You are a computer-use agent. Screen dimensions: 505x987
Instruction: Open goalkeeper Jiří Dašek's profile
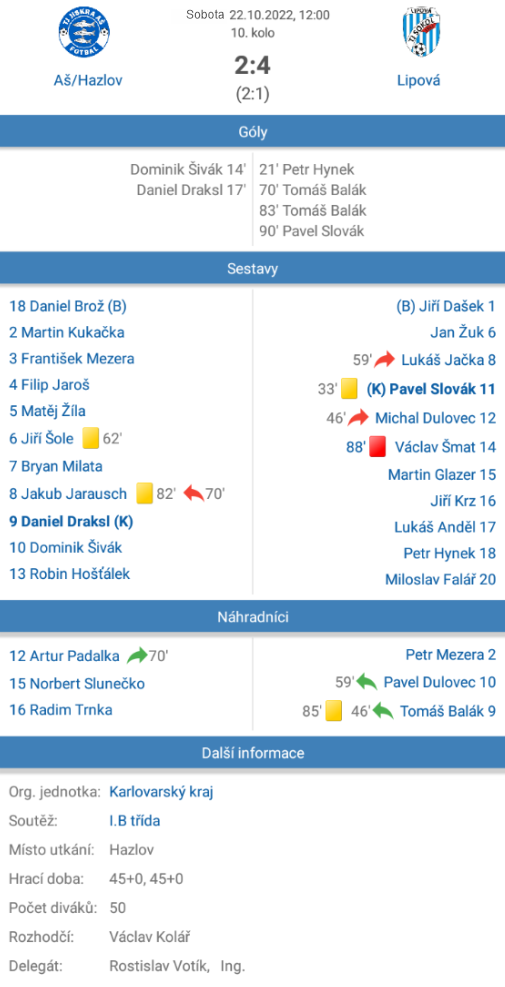coord(446,307)
